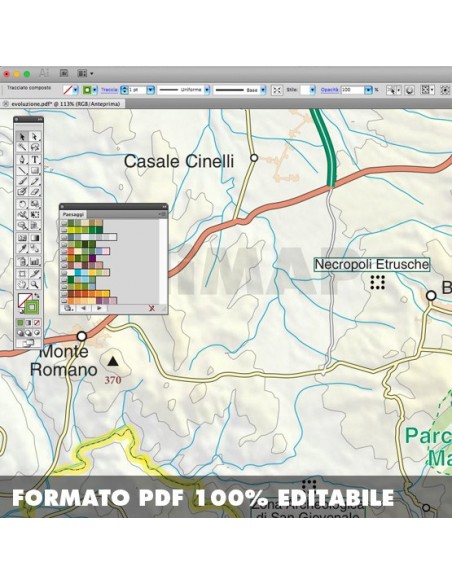Set paint mode to Color
The width and height of the screenshot is (452, 584).
point(21,323)
